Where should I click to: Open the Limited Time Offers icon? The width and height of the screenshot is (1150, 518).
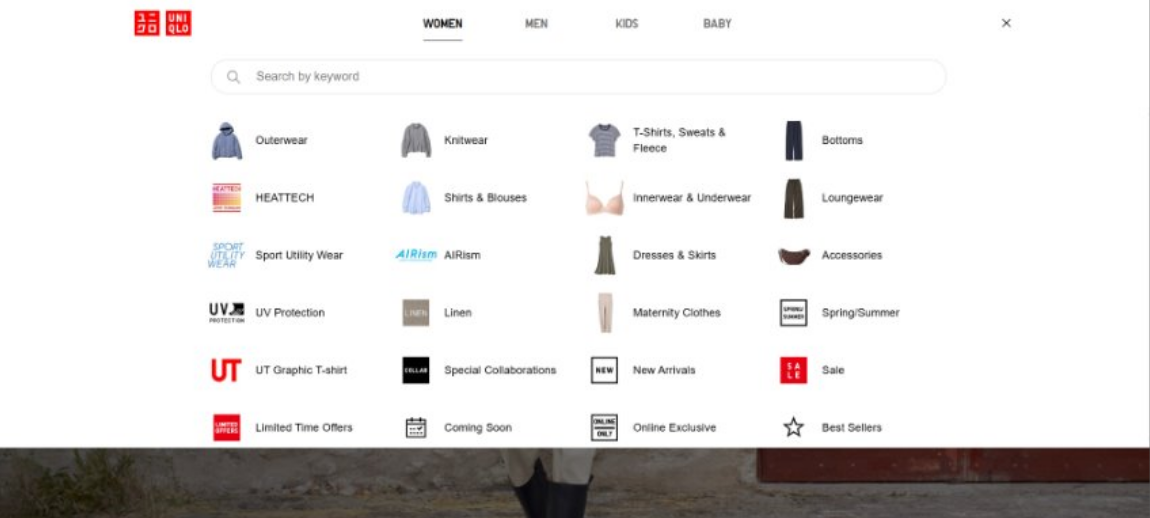coord(226,427)
